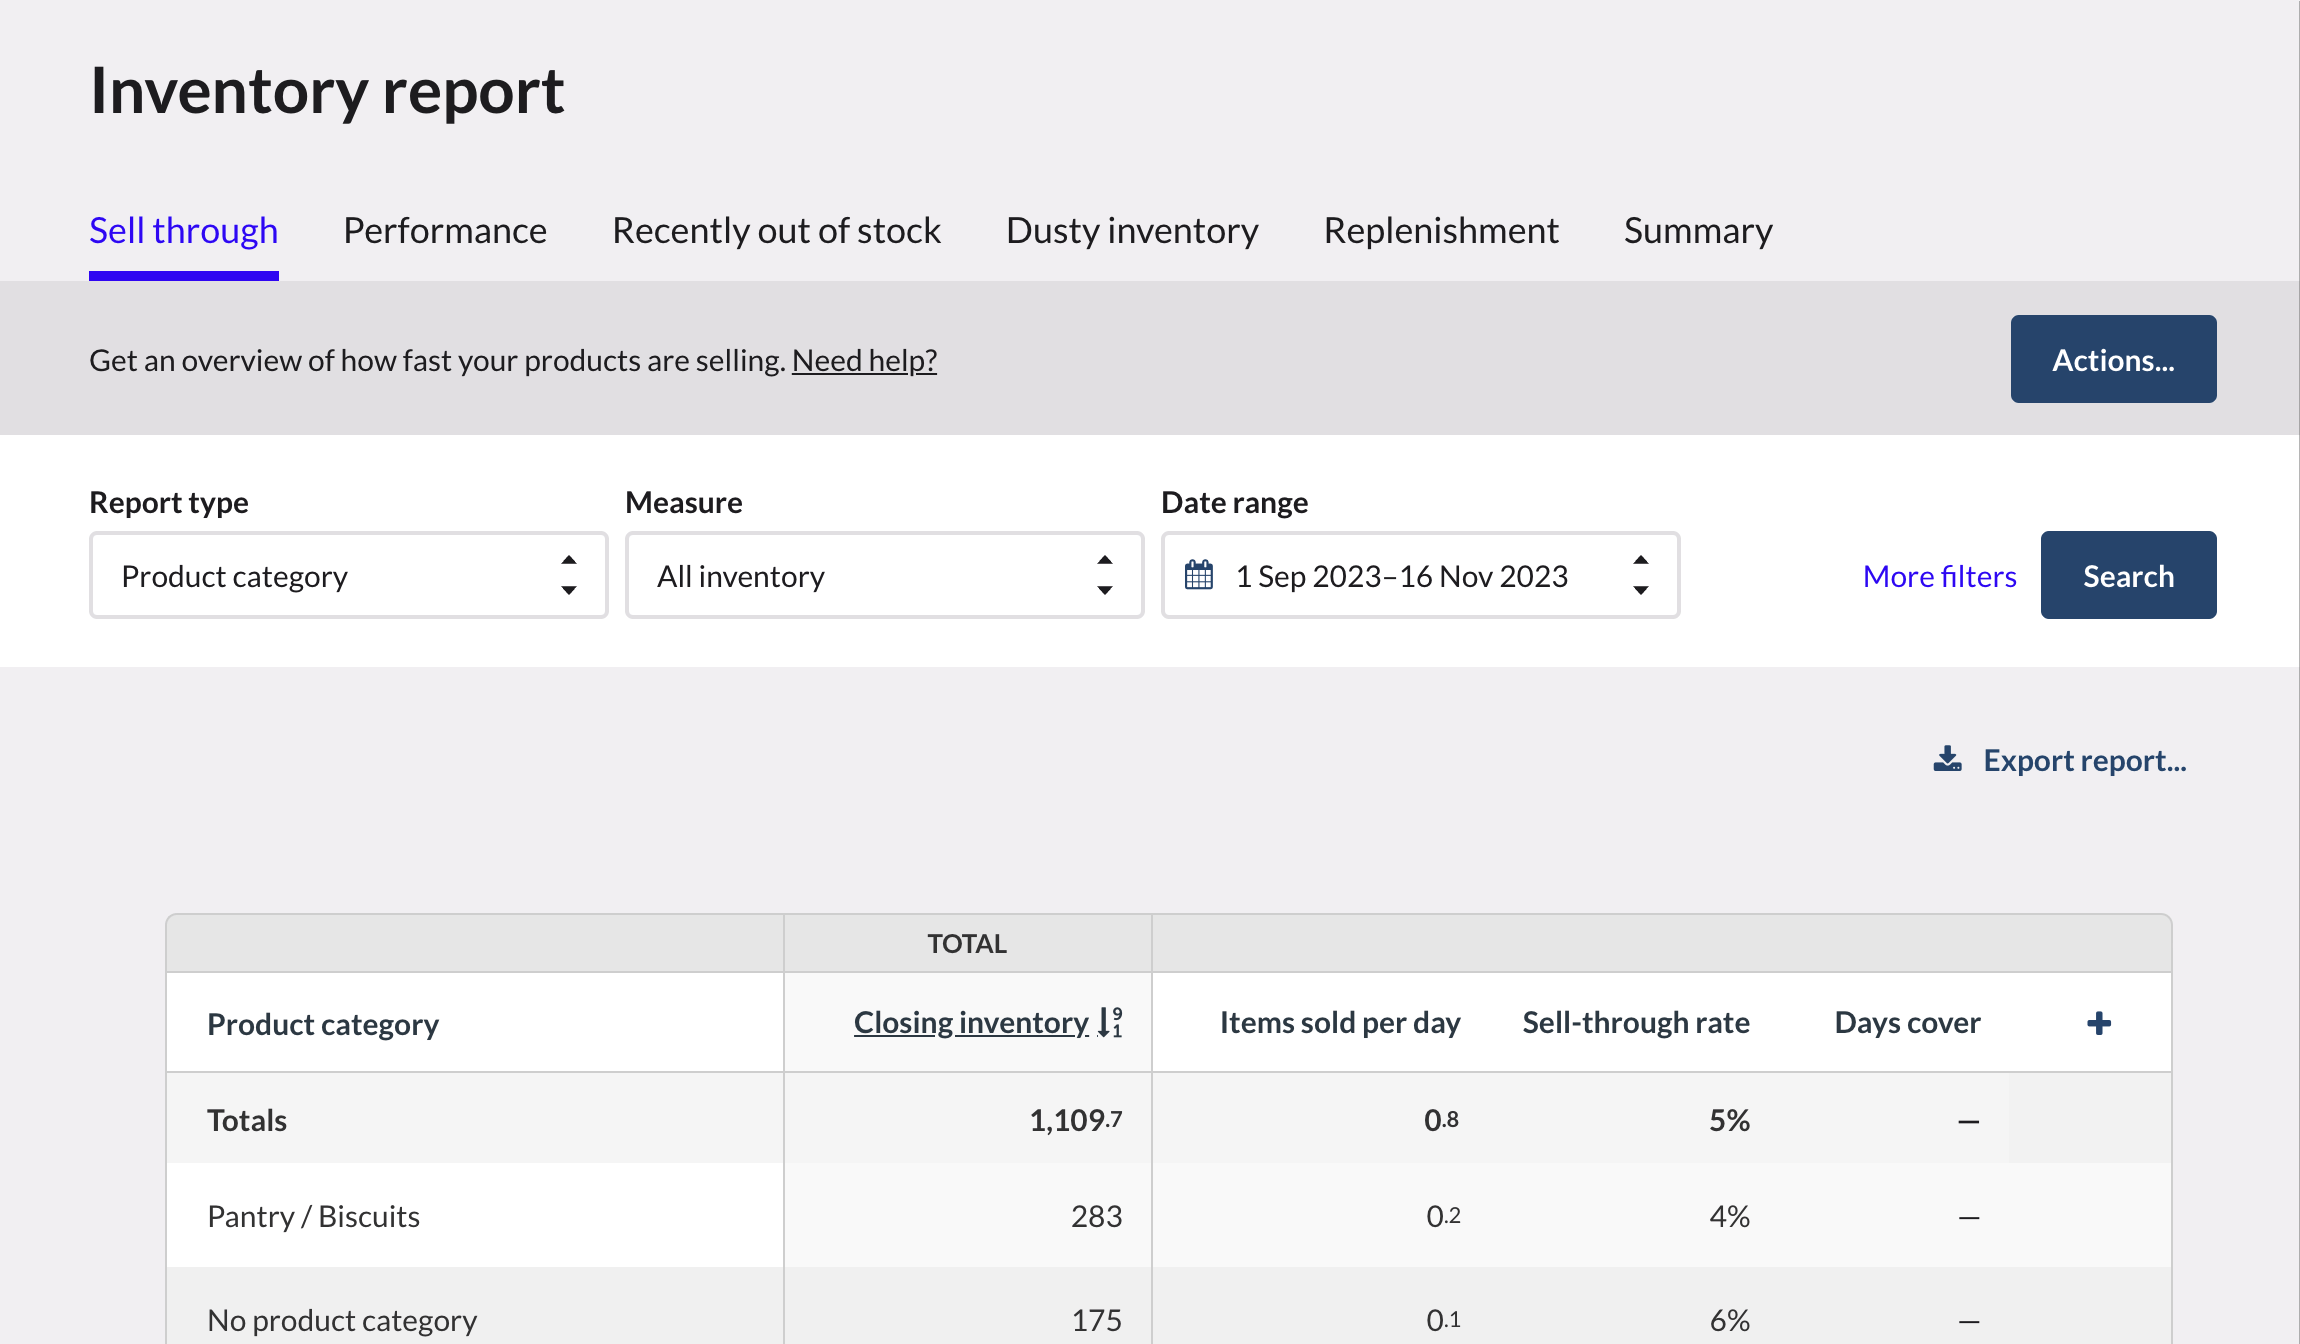Image resolution: width=2300 pixels, height=1344 pixels.
Task: View the Summary tab
Action: coord(1698,231)
